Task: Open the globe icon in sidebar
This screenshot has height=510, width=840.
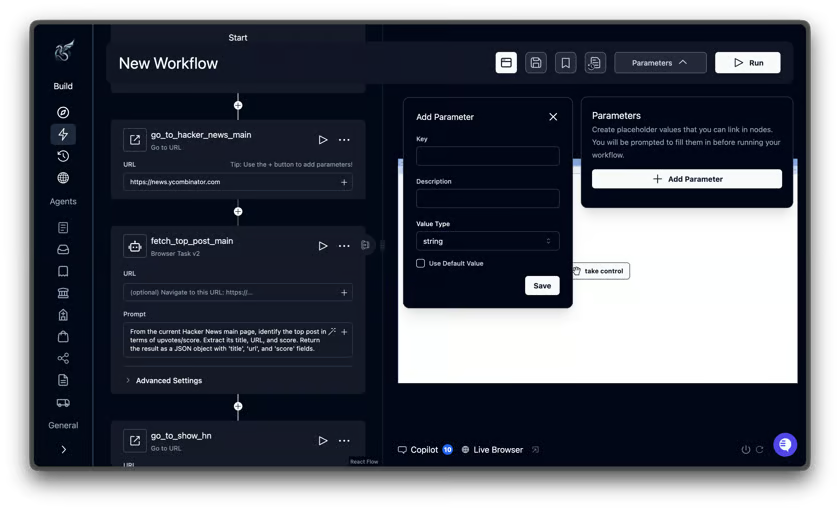Action: tap(63, 178)
